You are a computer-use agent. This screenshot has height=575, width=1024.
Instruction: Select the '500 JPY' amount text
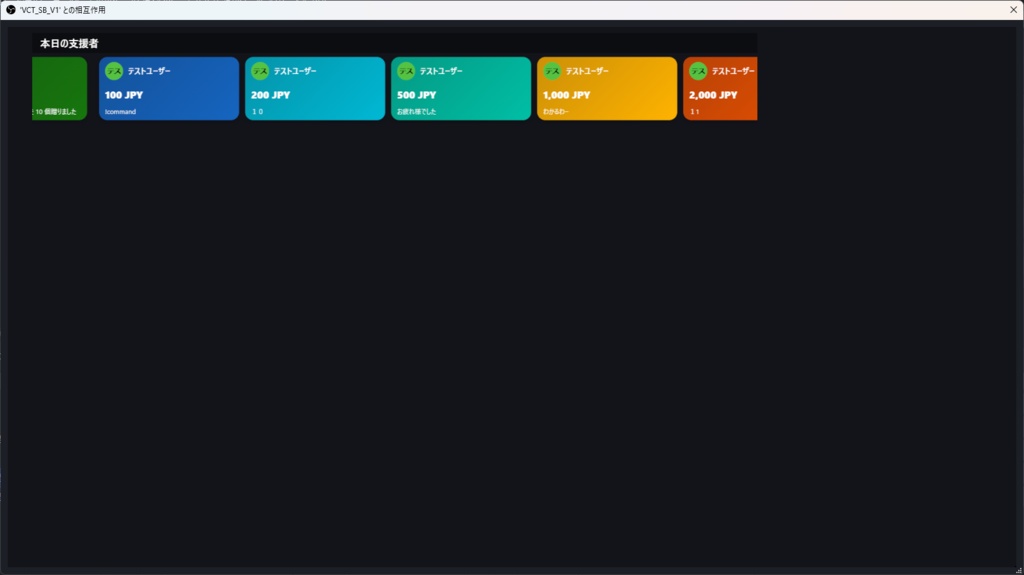pyautogui.click(x=417, y=95)
